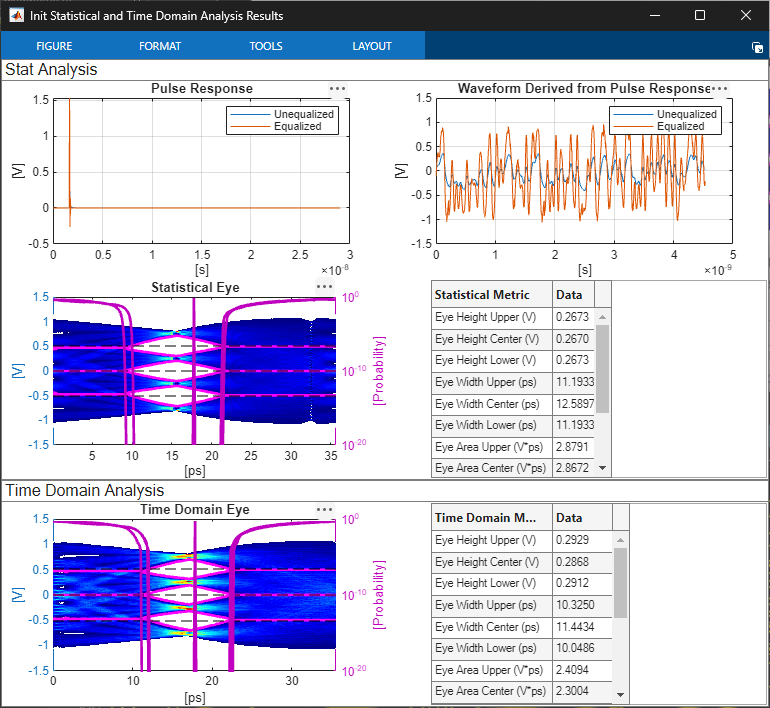Image resolution: width=770 pixels, height=708 pixels.
Task: Maximize the analysis results window
Action: coord(700,15)
